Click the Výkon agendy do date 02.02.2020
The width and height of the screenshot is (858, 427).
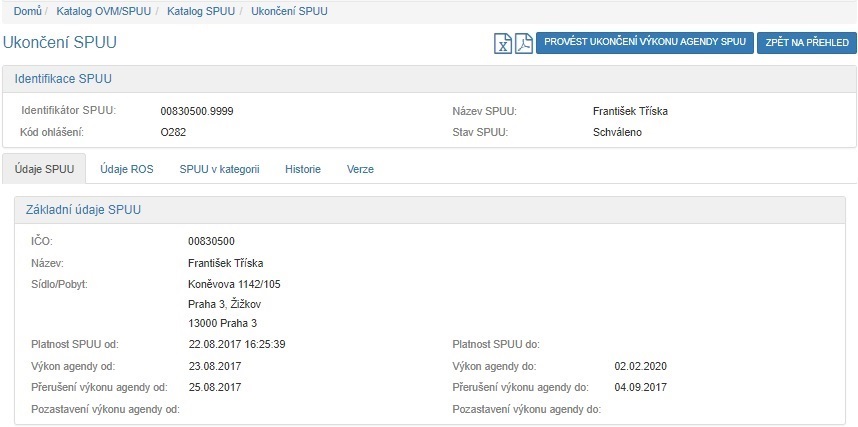click(x=640, y=365)
